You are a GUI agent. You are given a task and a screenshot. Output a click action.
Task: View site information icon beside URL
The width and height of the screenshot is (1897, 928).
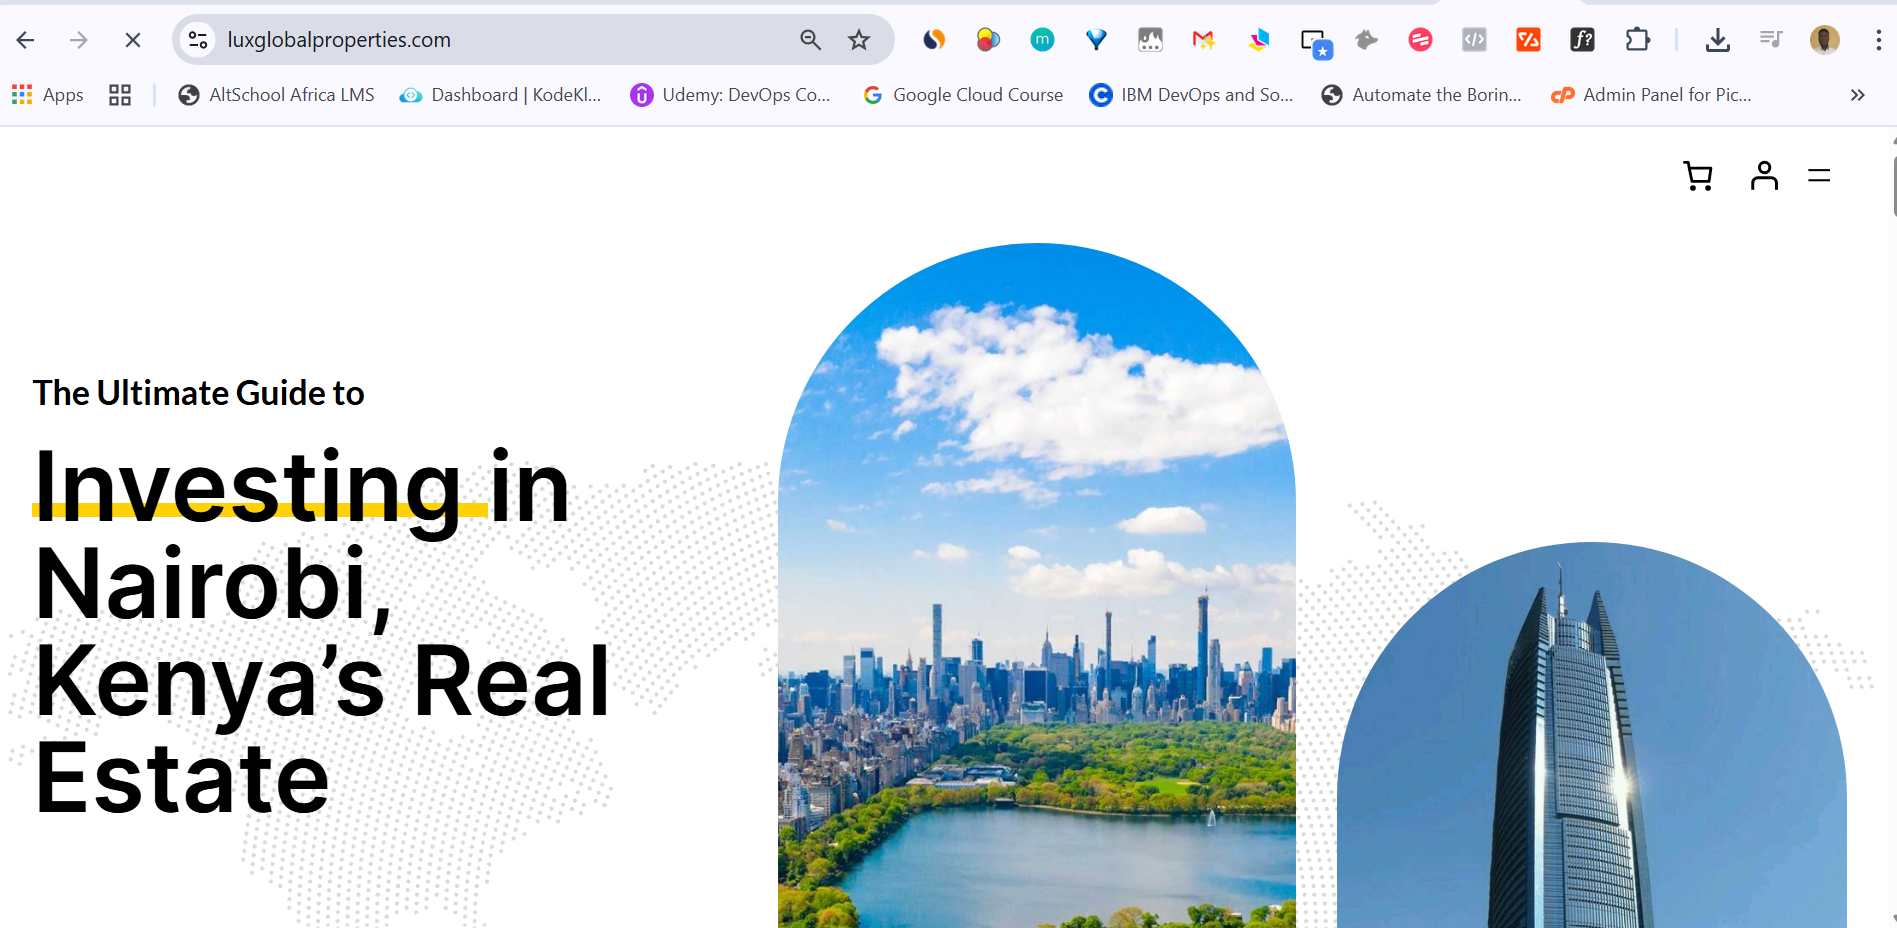click(198, 40)
